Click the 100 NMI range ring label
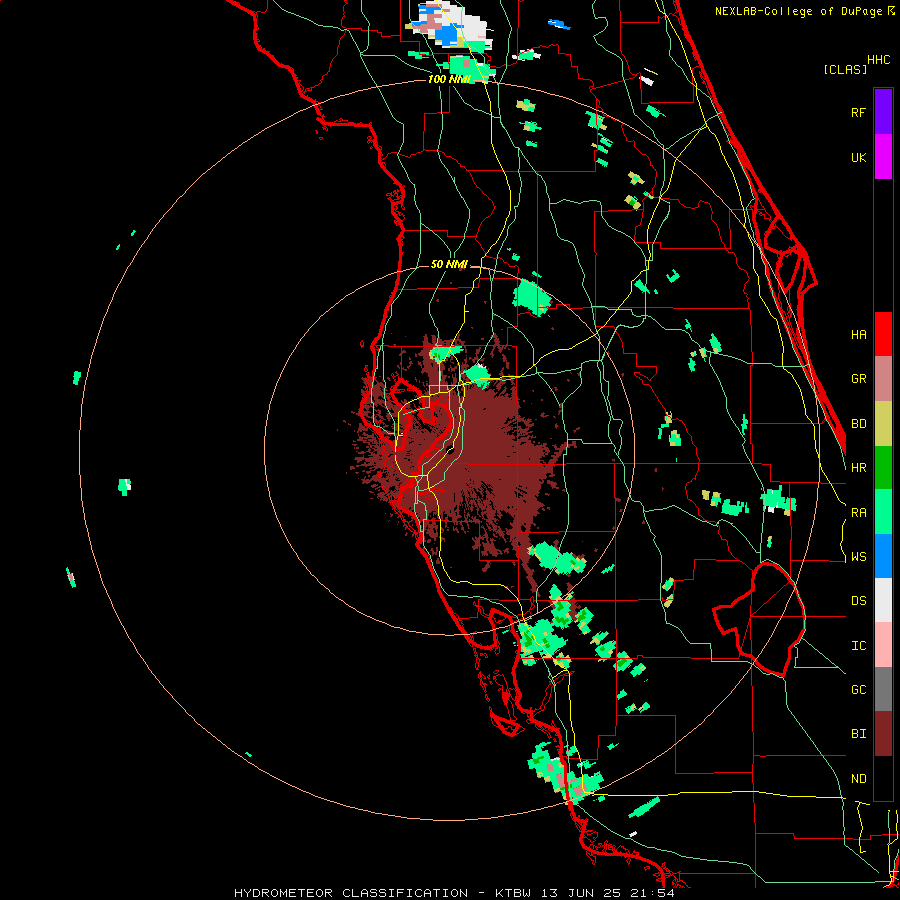The image size is (900, 900). [x=449, y=79]
